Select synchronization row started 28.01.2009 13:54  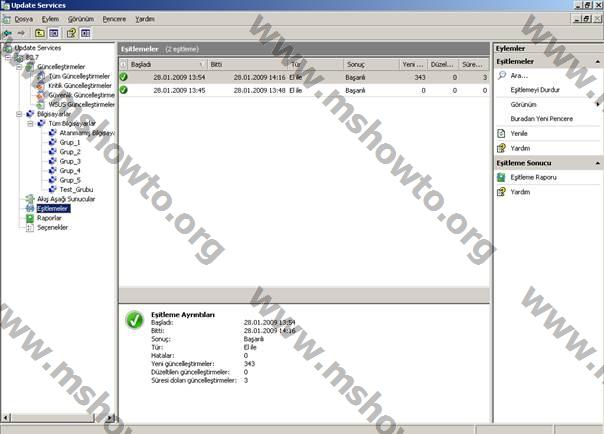(304, 77)
